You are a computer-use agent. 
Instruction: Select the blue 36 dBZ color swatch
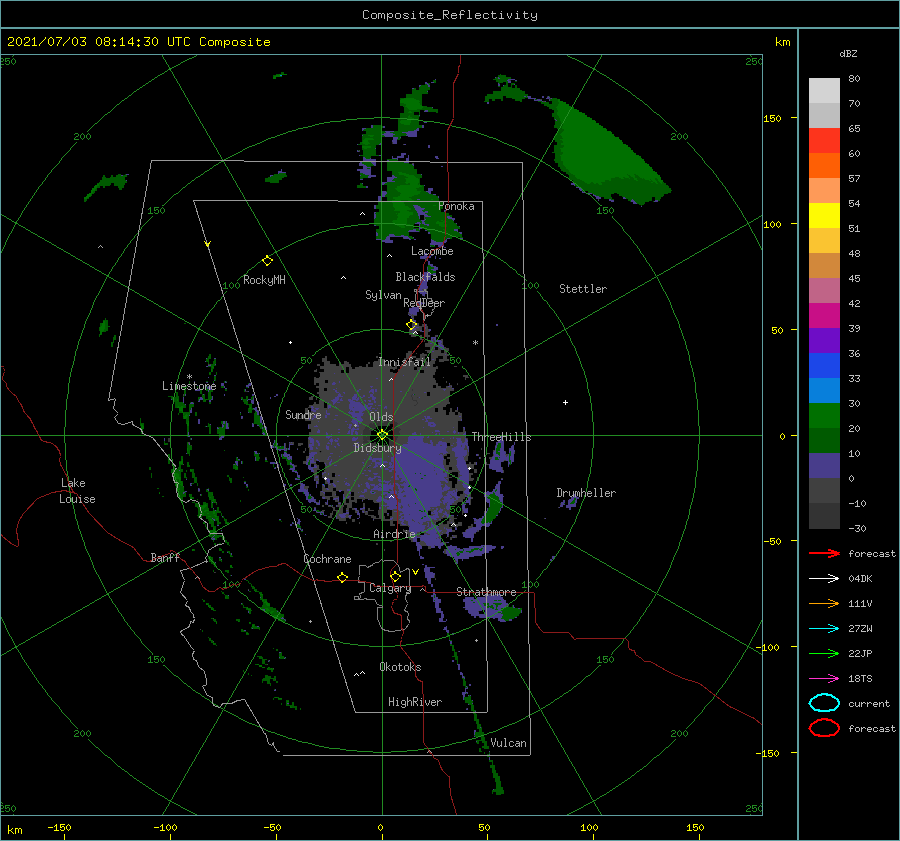[824, 365]
